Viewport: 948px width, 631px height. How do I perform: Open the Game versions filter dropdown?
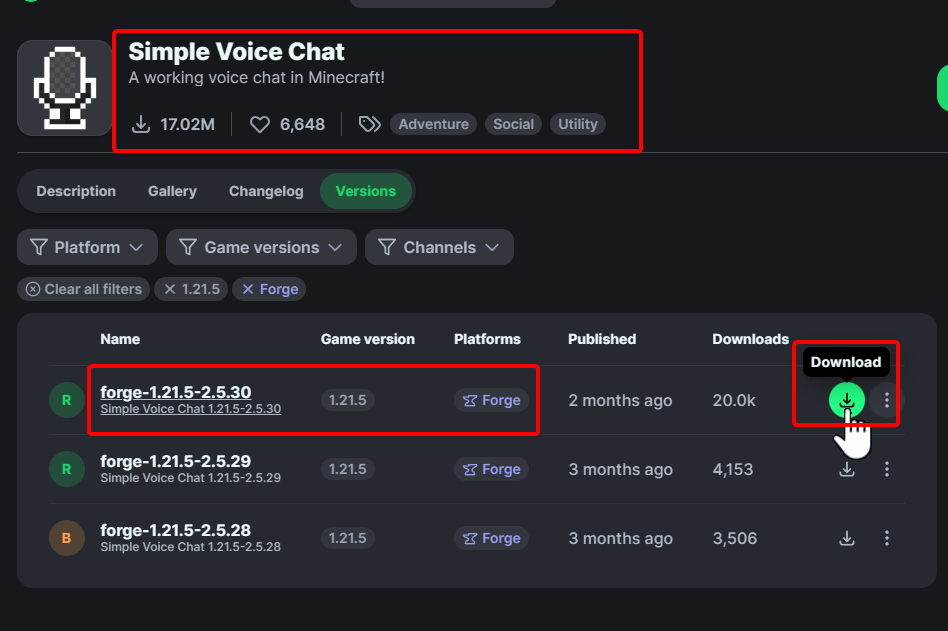coord(261,247)
